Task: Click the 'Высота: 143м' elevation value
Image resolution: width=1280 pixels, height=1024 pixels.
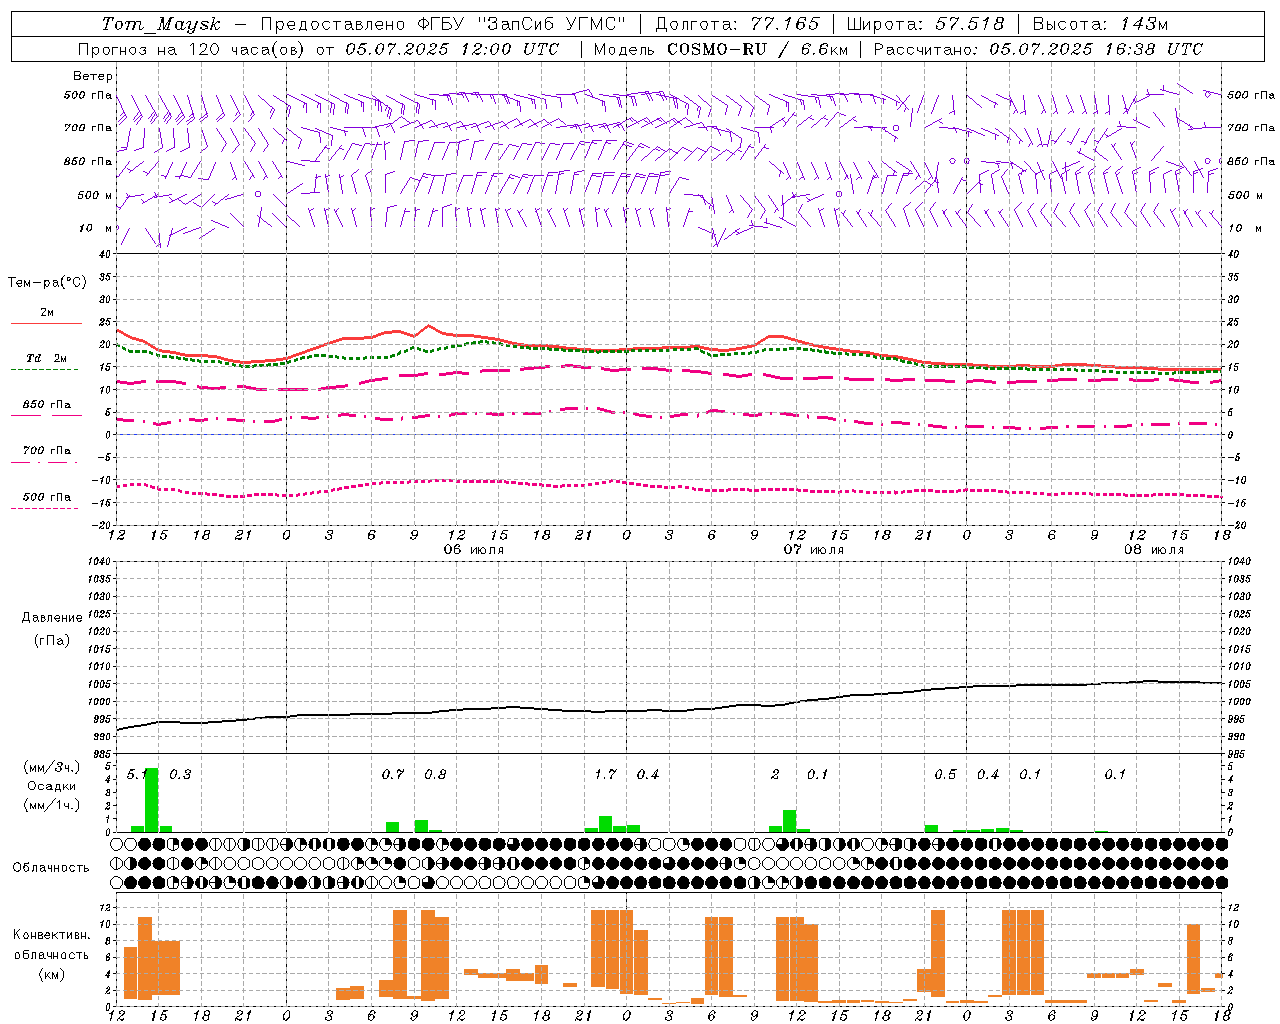Action: coord(1100,24)
